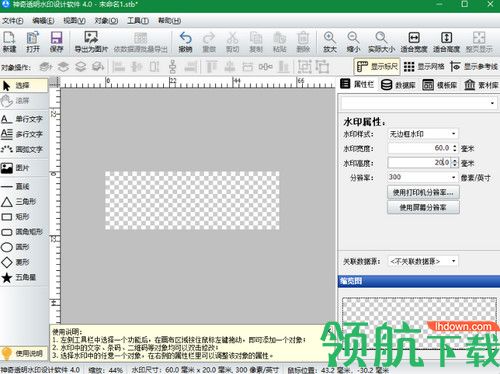The image size is (500, 374).
Task: Open the 视图(V) menu
Action: coord(74,21)
